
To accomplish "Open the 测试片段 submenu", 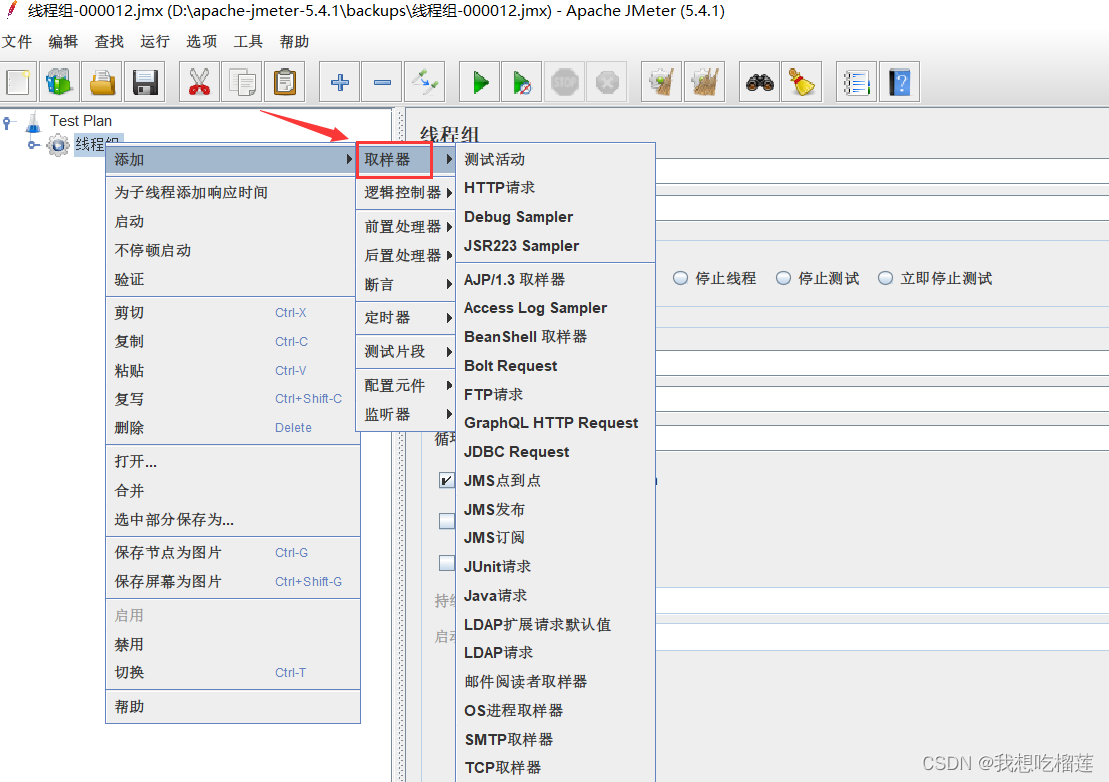I will click(x=405, y=351).
